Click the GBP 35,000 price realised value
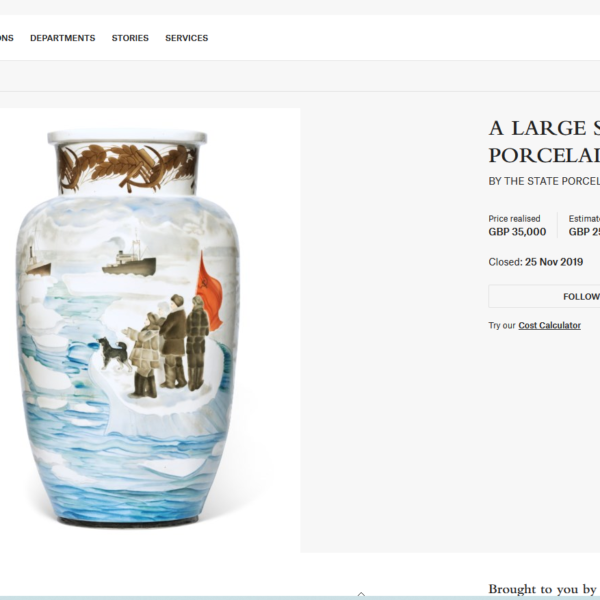600x600 pixels. [x=517, y=232]
